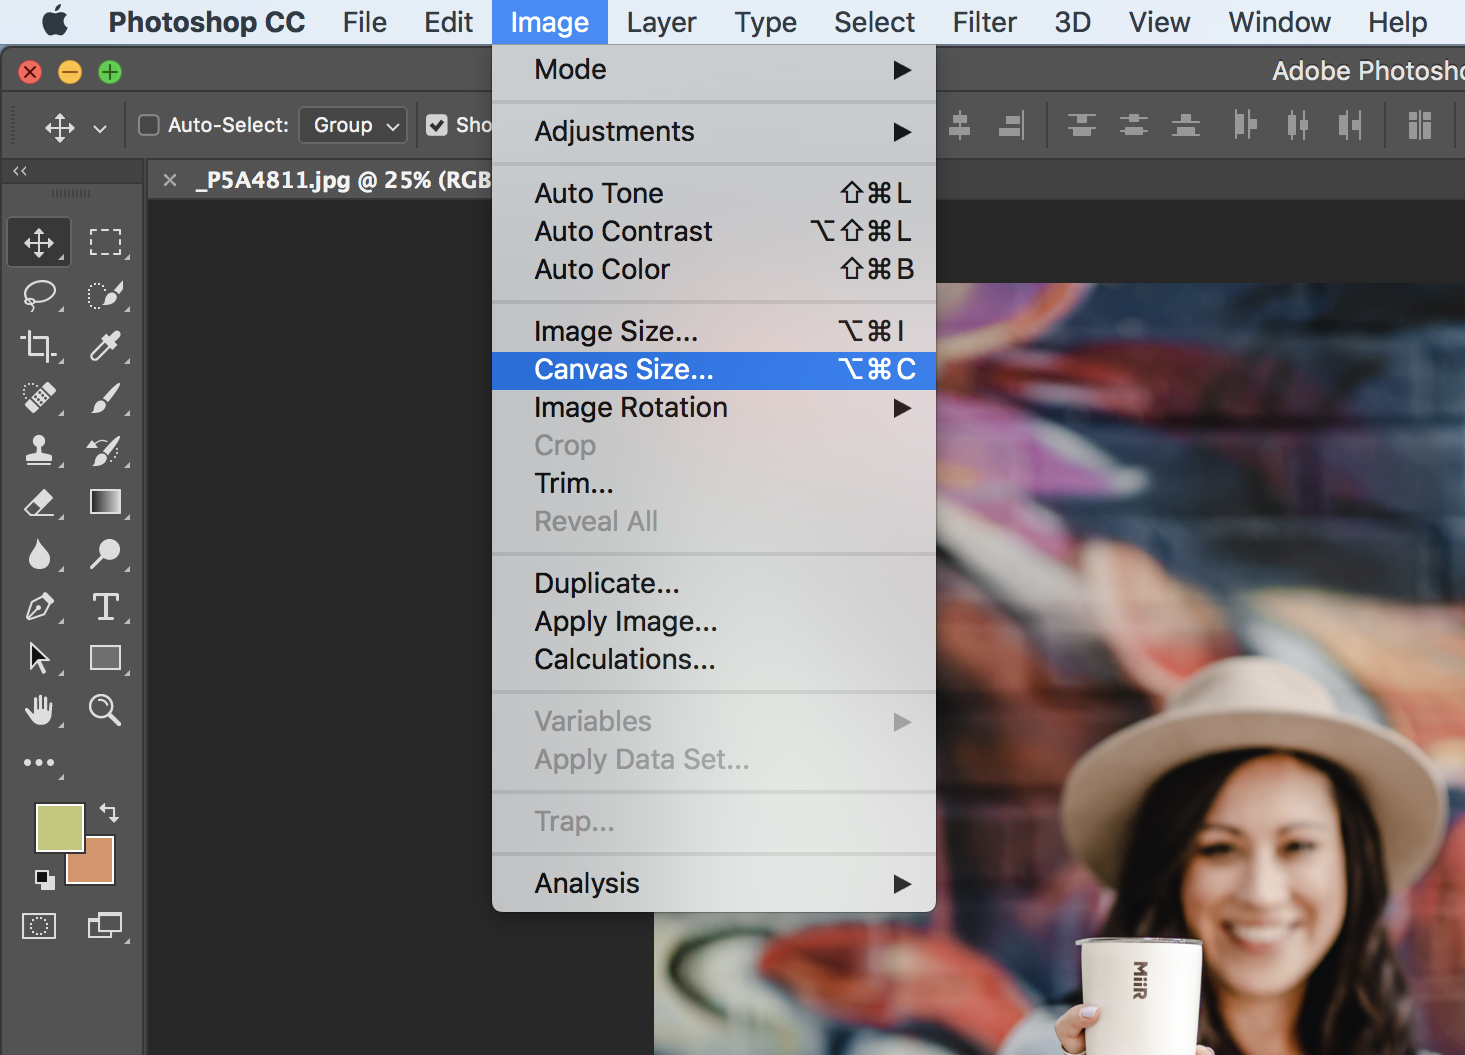1465x1055 pixels.
Task: Click the foreground color swatch
Action: 60,828
